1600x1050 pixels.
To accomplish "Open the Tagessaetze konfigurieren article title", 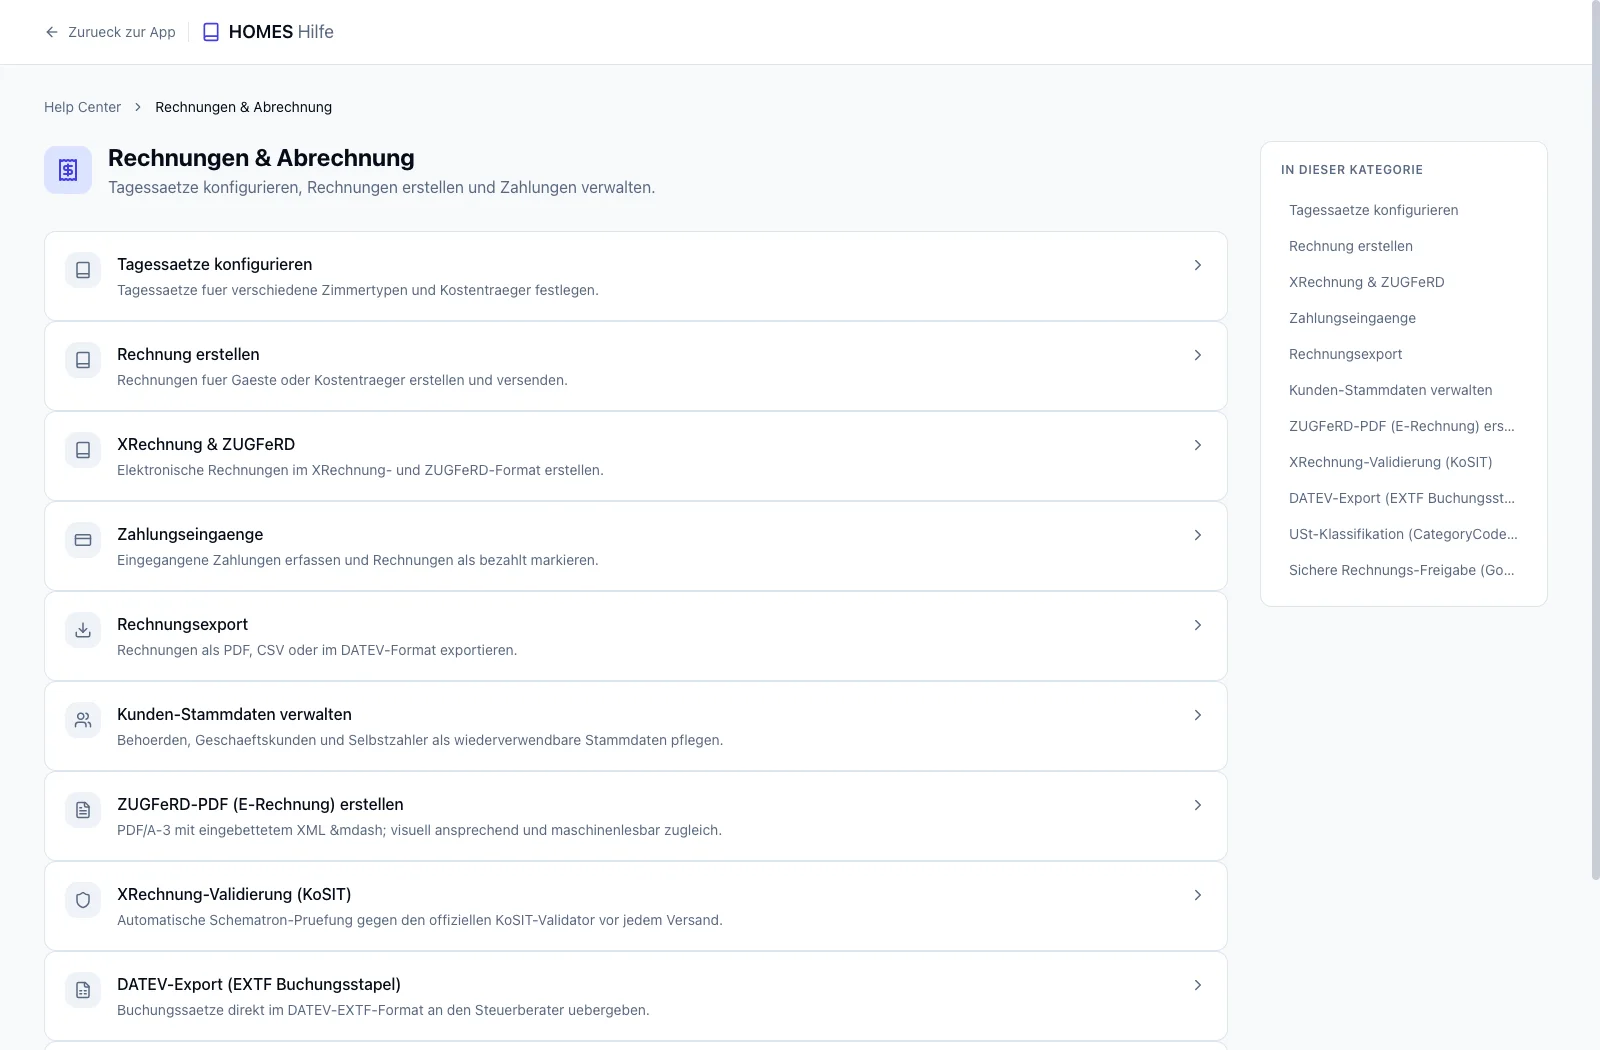I will pos(214,264).
